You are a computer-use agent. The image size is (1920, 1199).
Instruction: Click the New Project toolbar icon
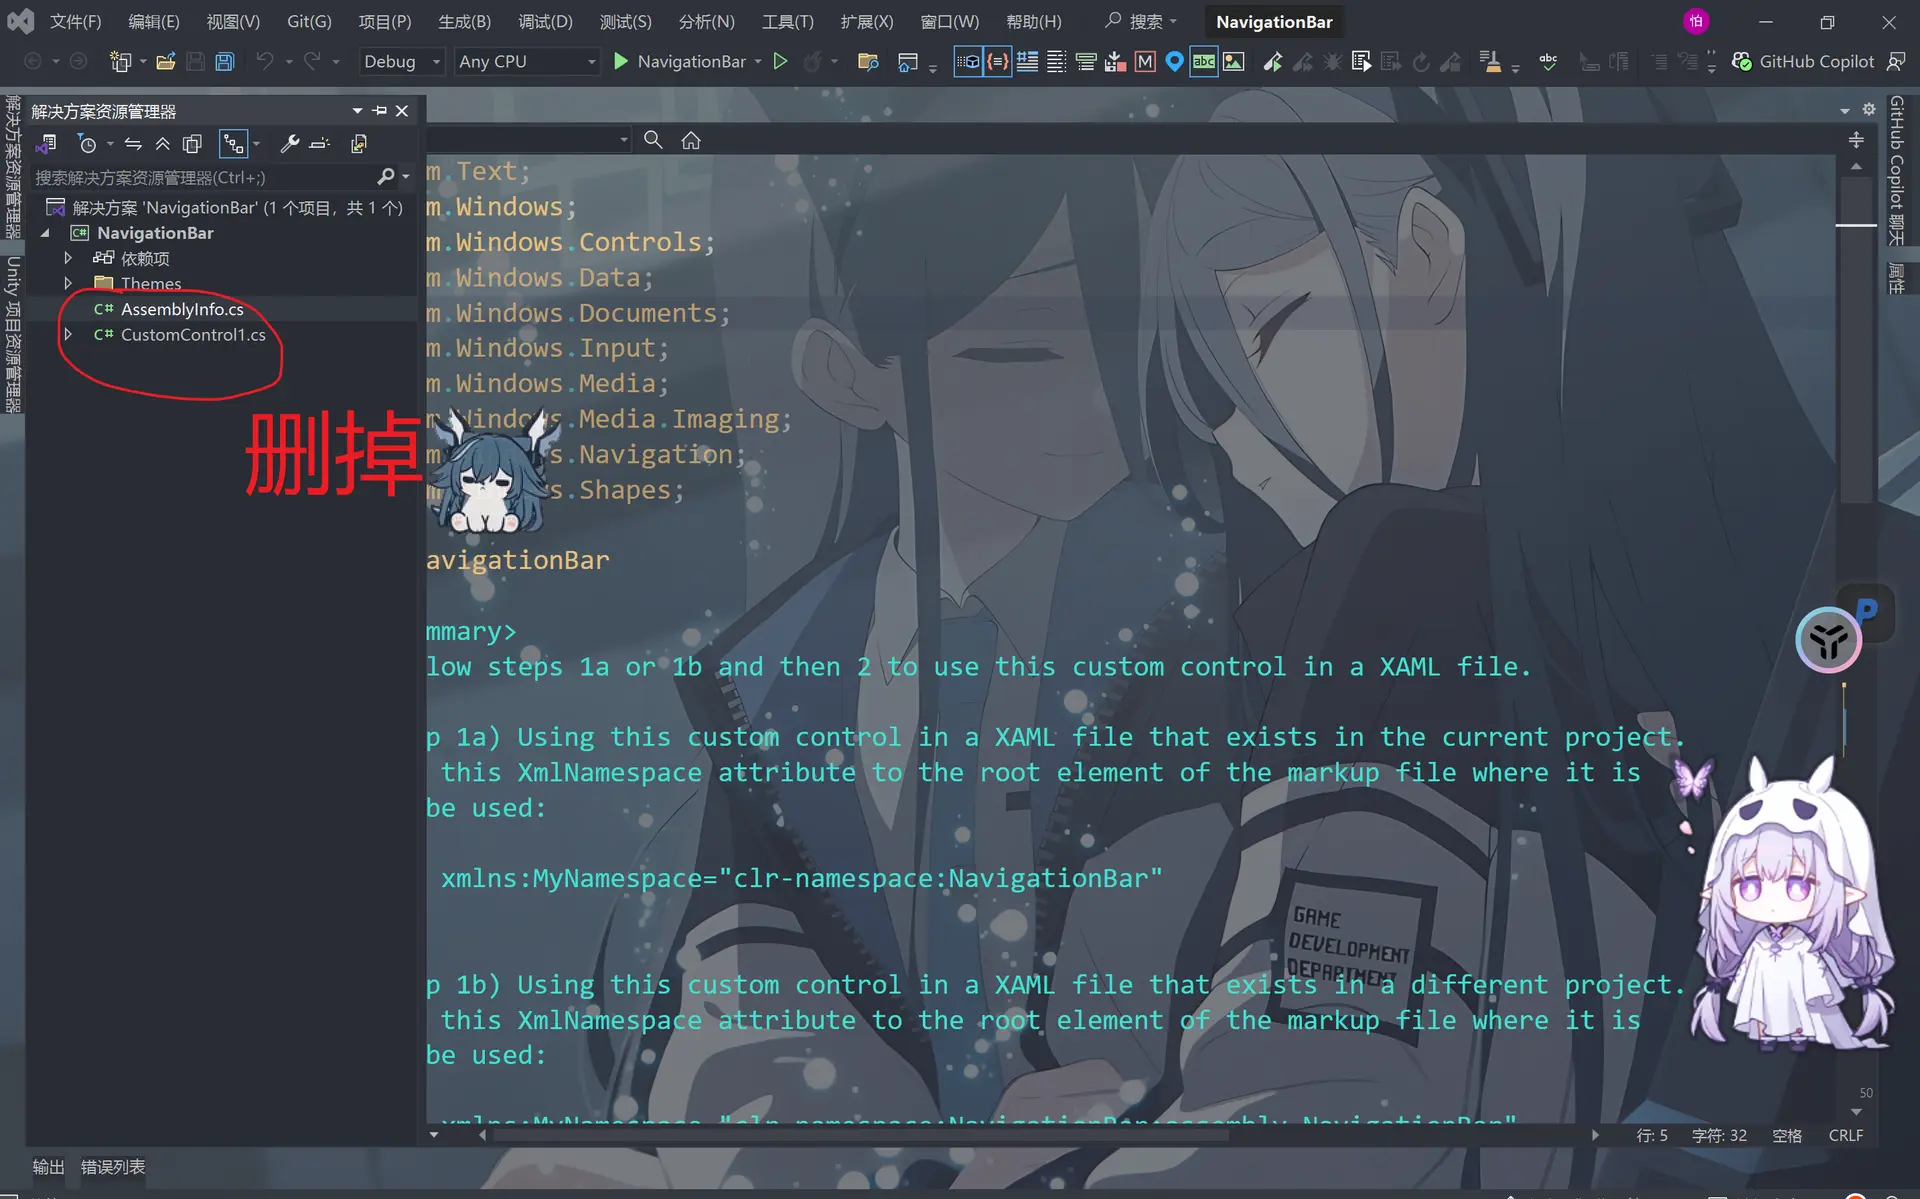point(120,62)
